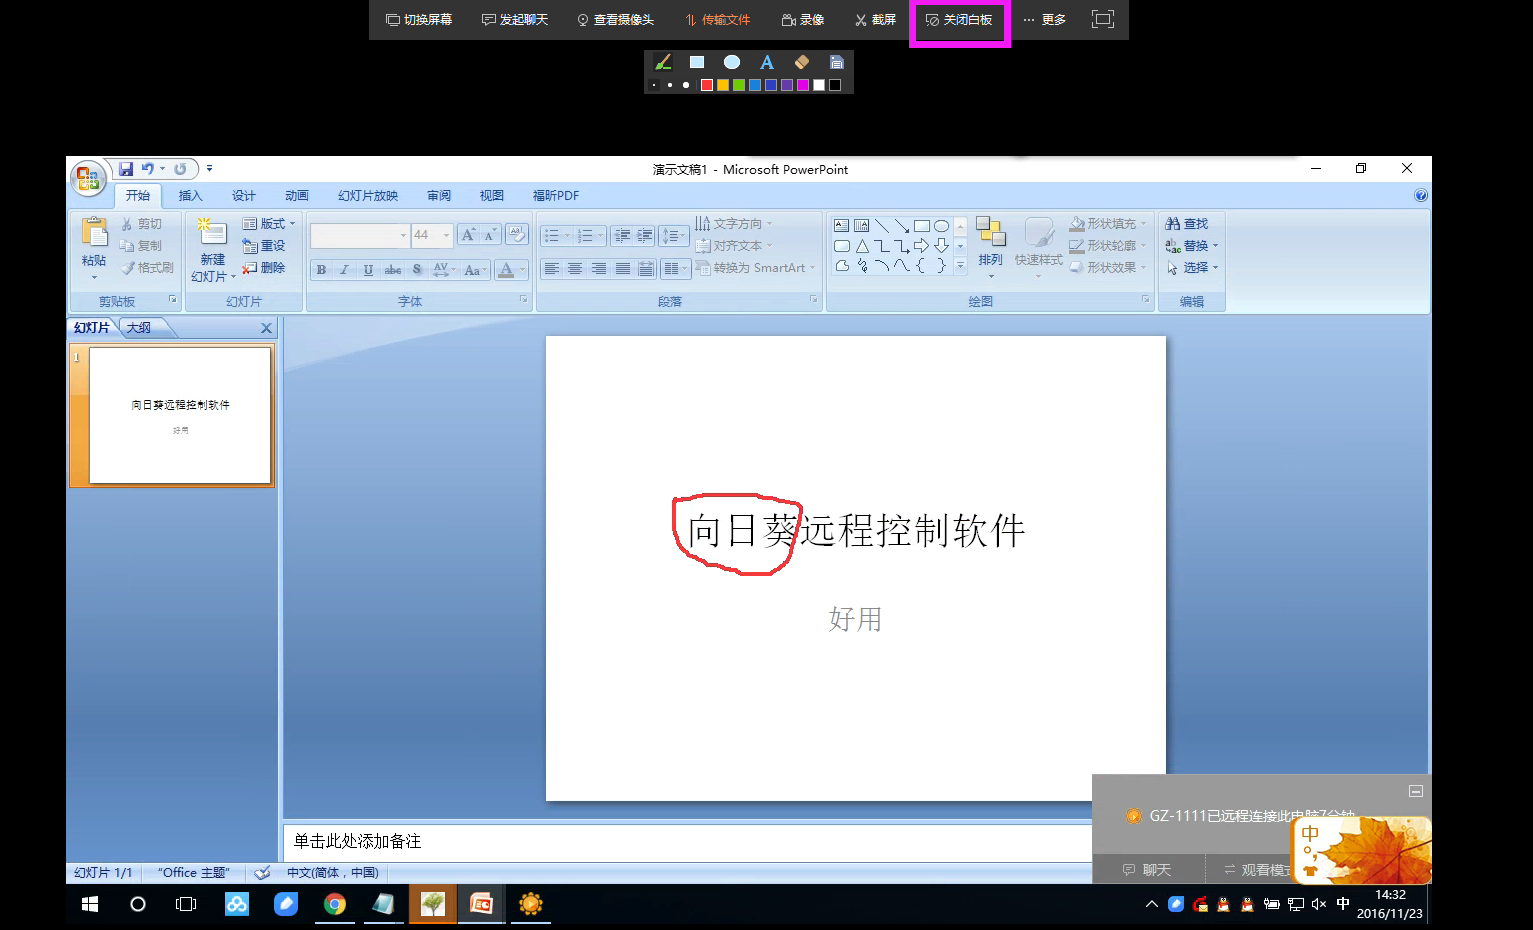This screenshot has height=930, width=1533.
Task: Save the whiteboard drawing via floppy icon
Action: click(837, 62)
